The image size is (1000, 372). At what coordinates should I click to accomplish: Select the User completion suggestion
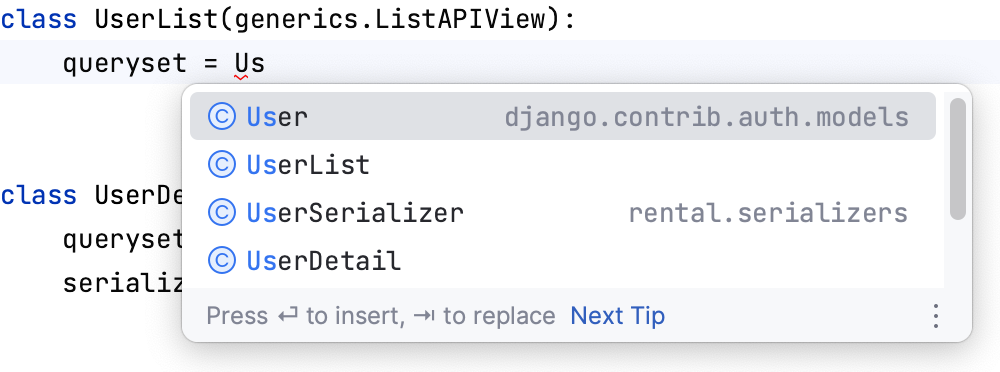click(x=562, y=117)
